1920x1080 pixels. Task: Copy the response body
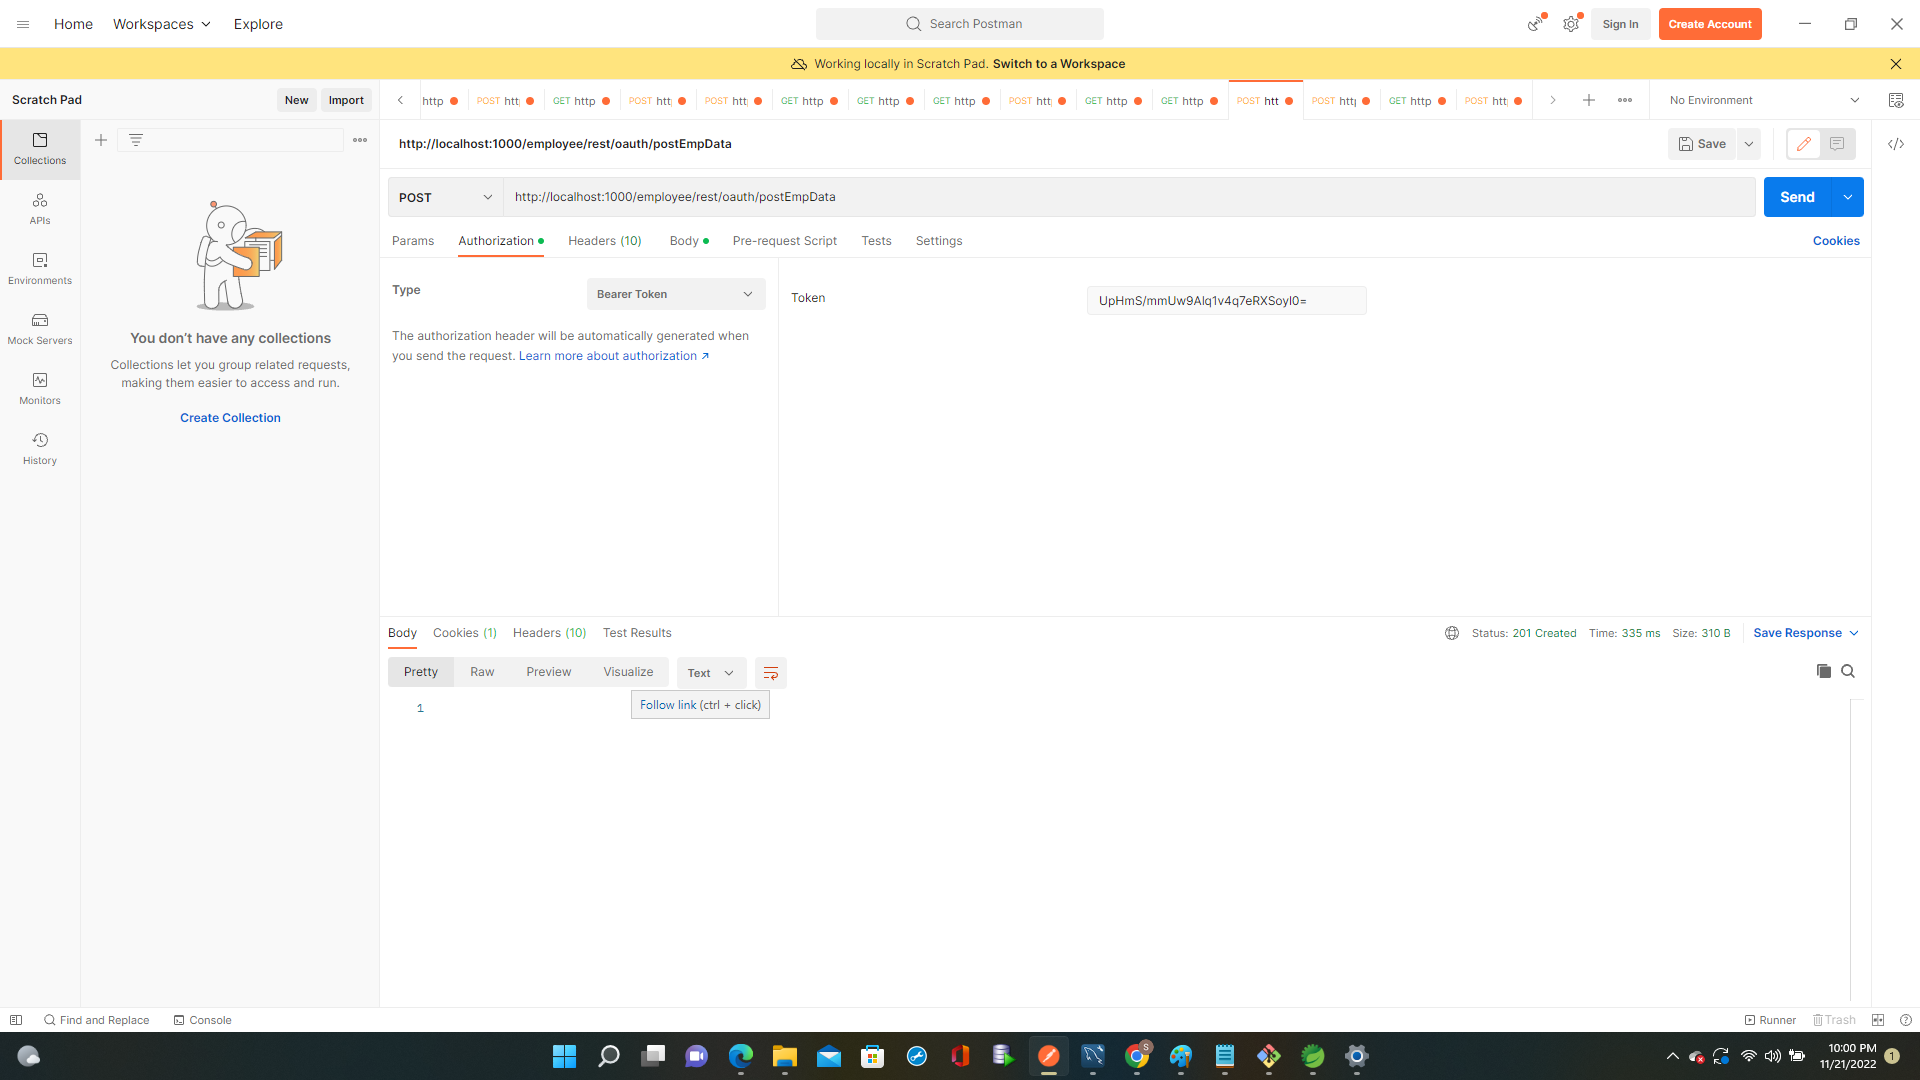tap(1823, 671)
